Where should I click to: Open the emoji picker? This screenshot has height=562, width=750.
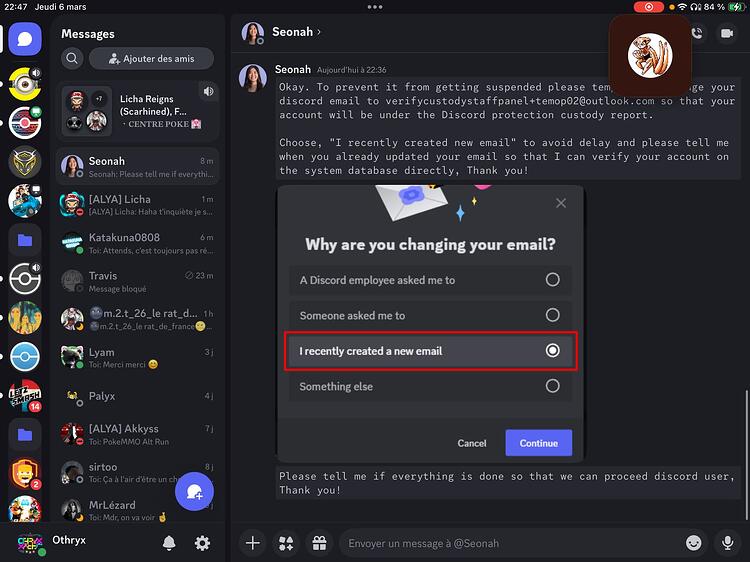tap(694, 543)
